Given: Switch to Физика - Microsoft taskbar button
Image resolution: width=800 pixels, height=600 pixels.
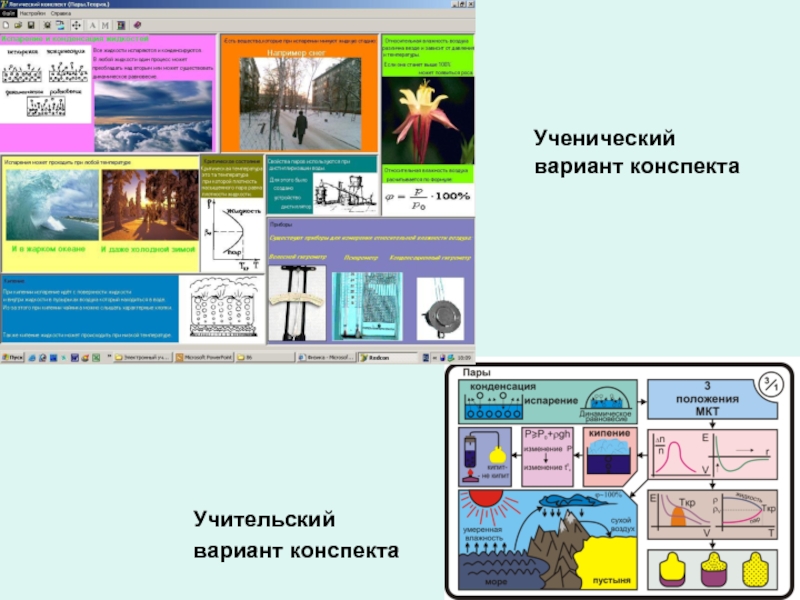Looking at the screenshot, I should [x=326, y=358].
